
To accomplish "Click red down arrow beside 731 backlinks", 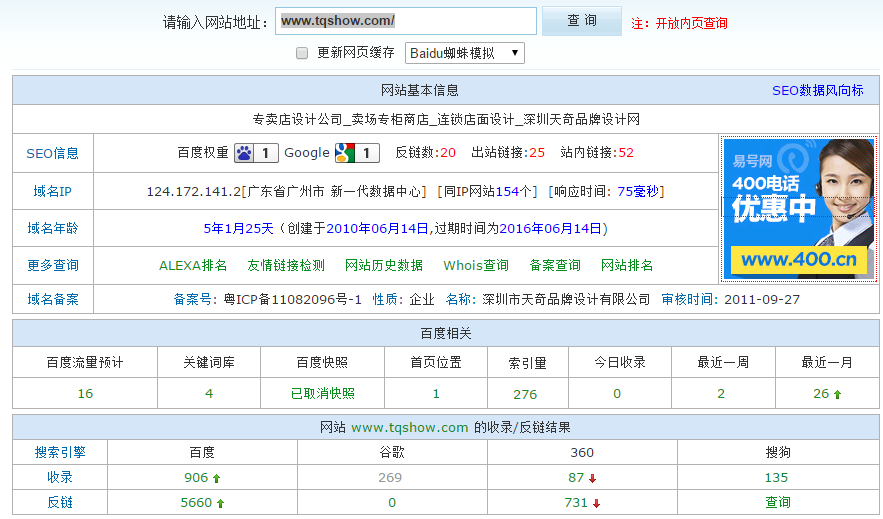I will click(x=596, y=503).
